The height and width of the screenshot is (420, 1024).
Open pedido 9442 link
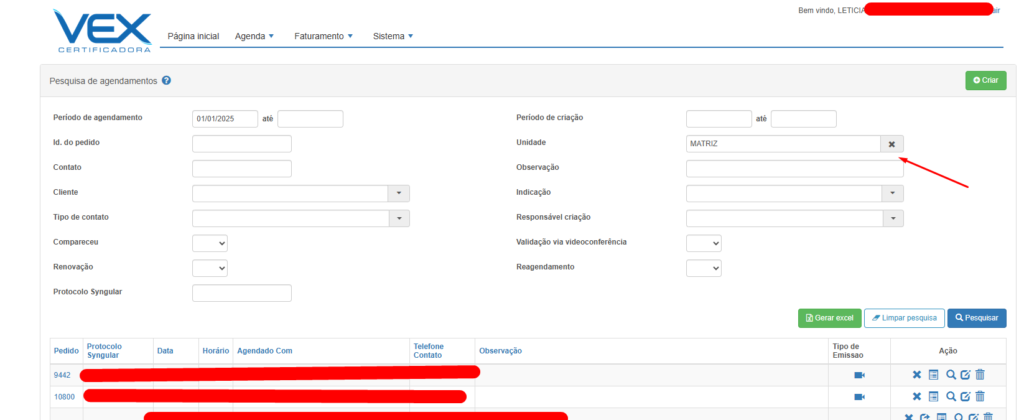click(64, 375)
